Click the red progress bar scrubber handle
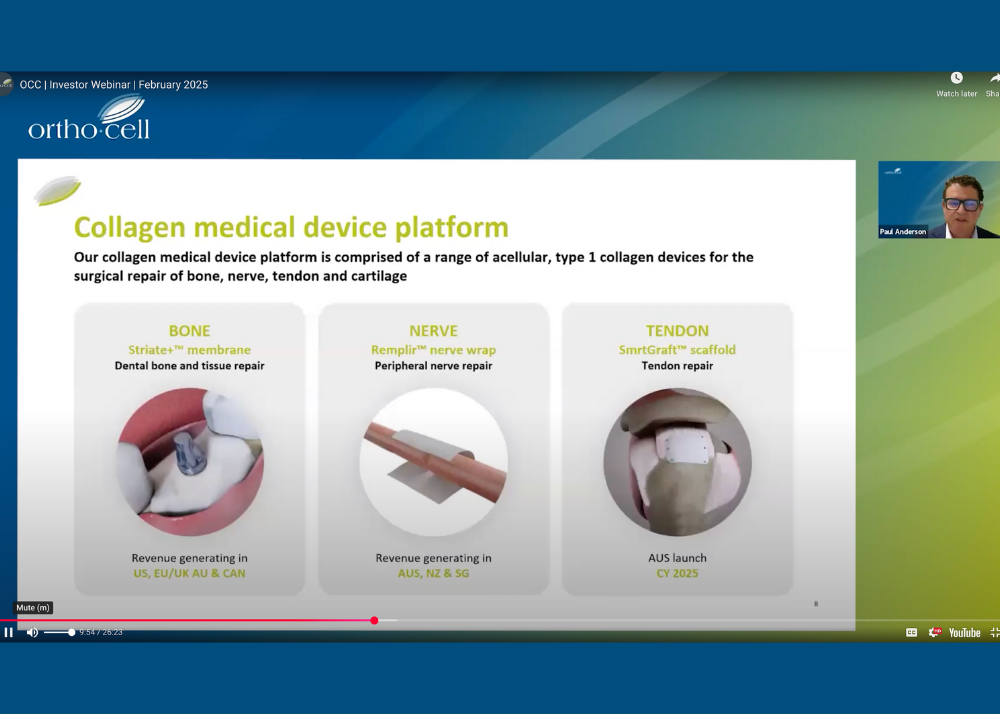Screen dimensions: 1000x714 click(374, 620)
